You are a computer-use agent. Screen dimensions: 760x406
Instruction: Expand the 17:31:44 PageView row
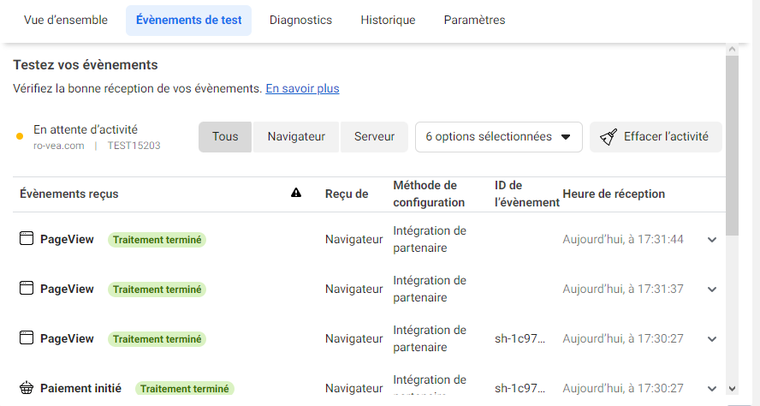(712, 240)
